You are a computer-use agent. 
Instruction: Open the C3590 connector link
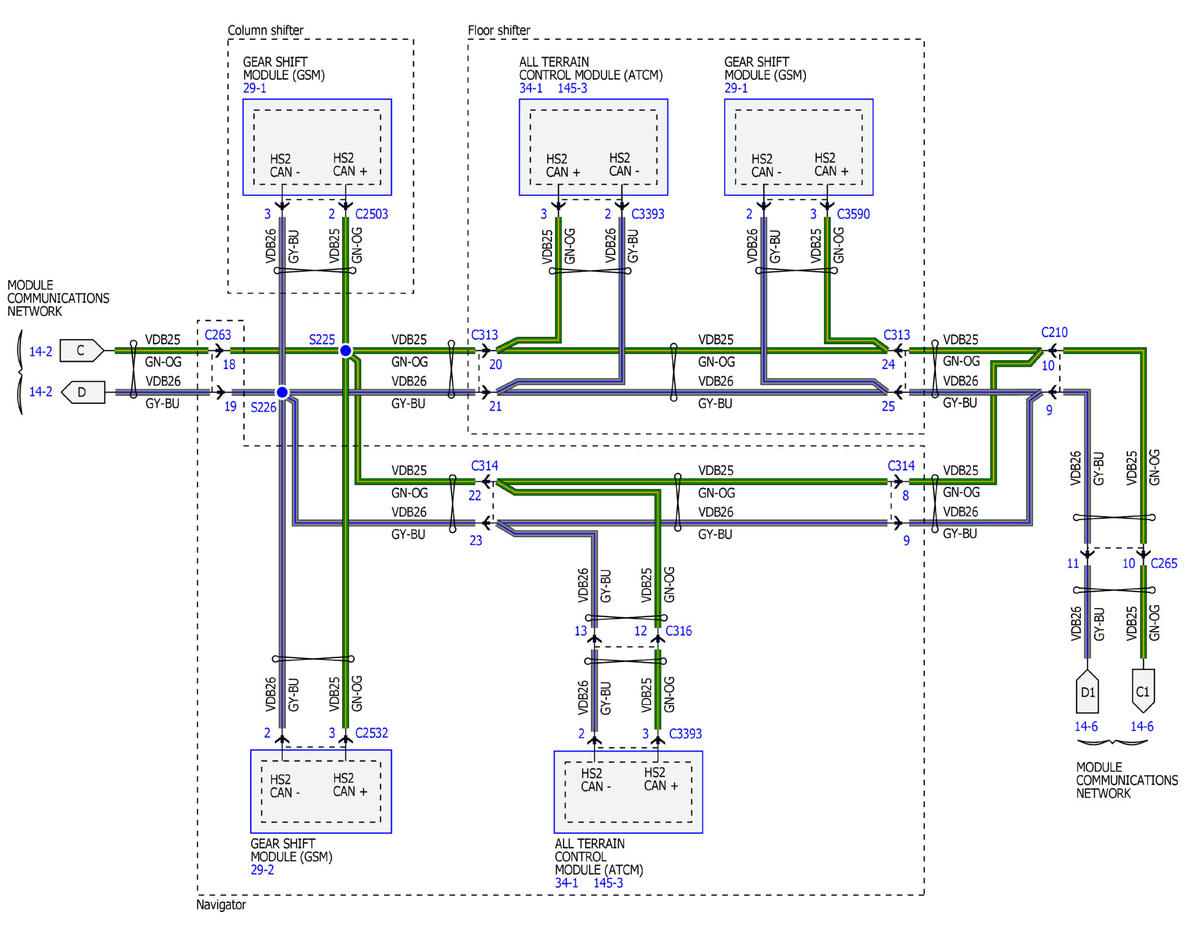[x=856, y=213]
